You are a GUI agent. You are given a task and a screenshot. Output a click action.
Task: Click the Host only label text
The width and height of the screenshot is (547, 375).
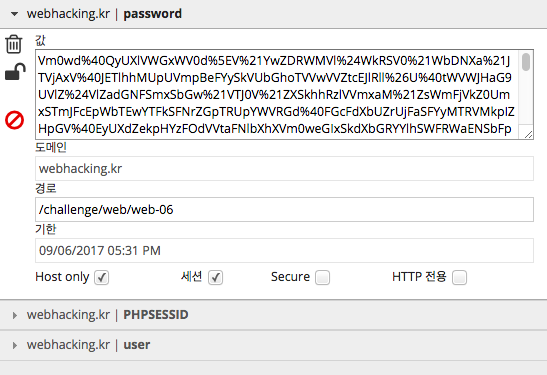click(x=62, y=277)
